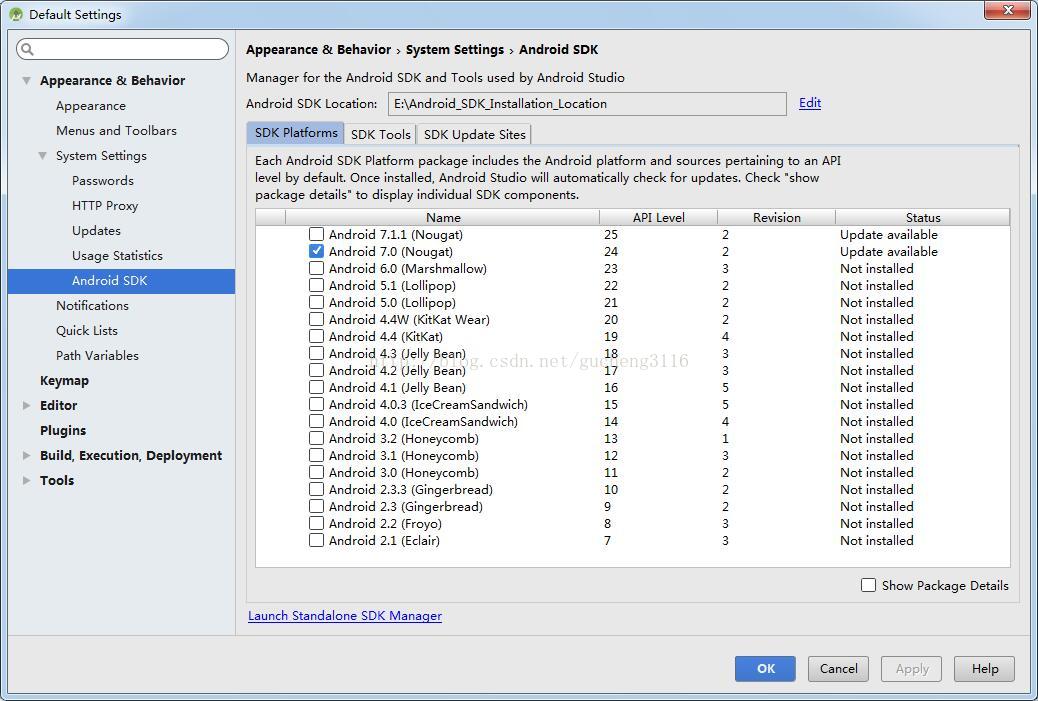The image size is (1038, 701).
Task: Click the 'Android 4.3 (Jelly Bean)' row name
Action: (x=397, y=353)
